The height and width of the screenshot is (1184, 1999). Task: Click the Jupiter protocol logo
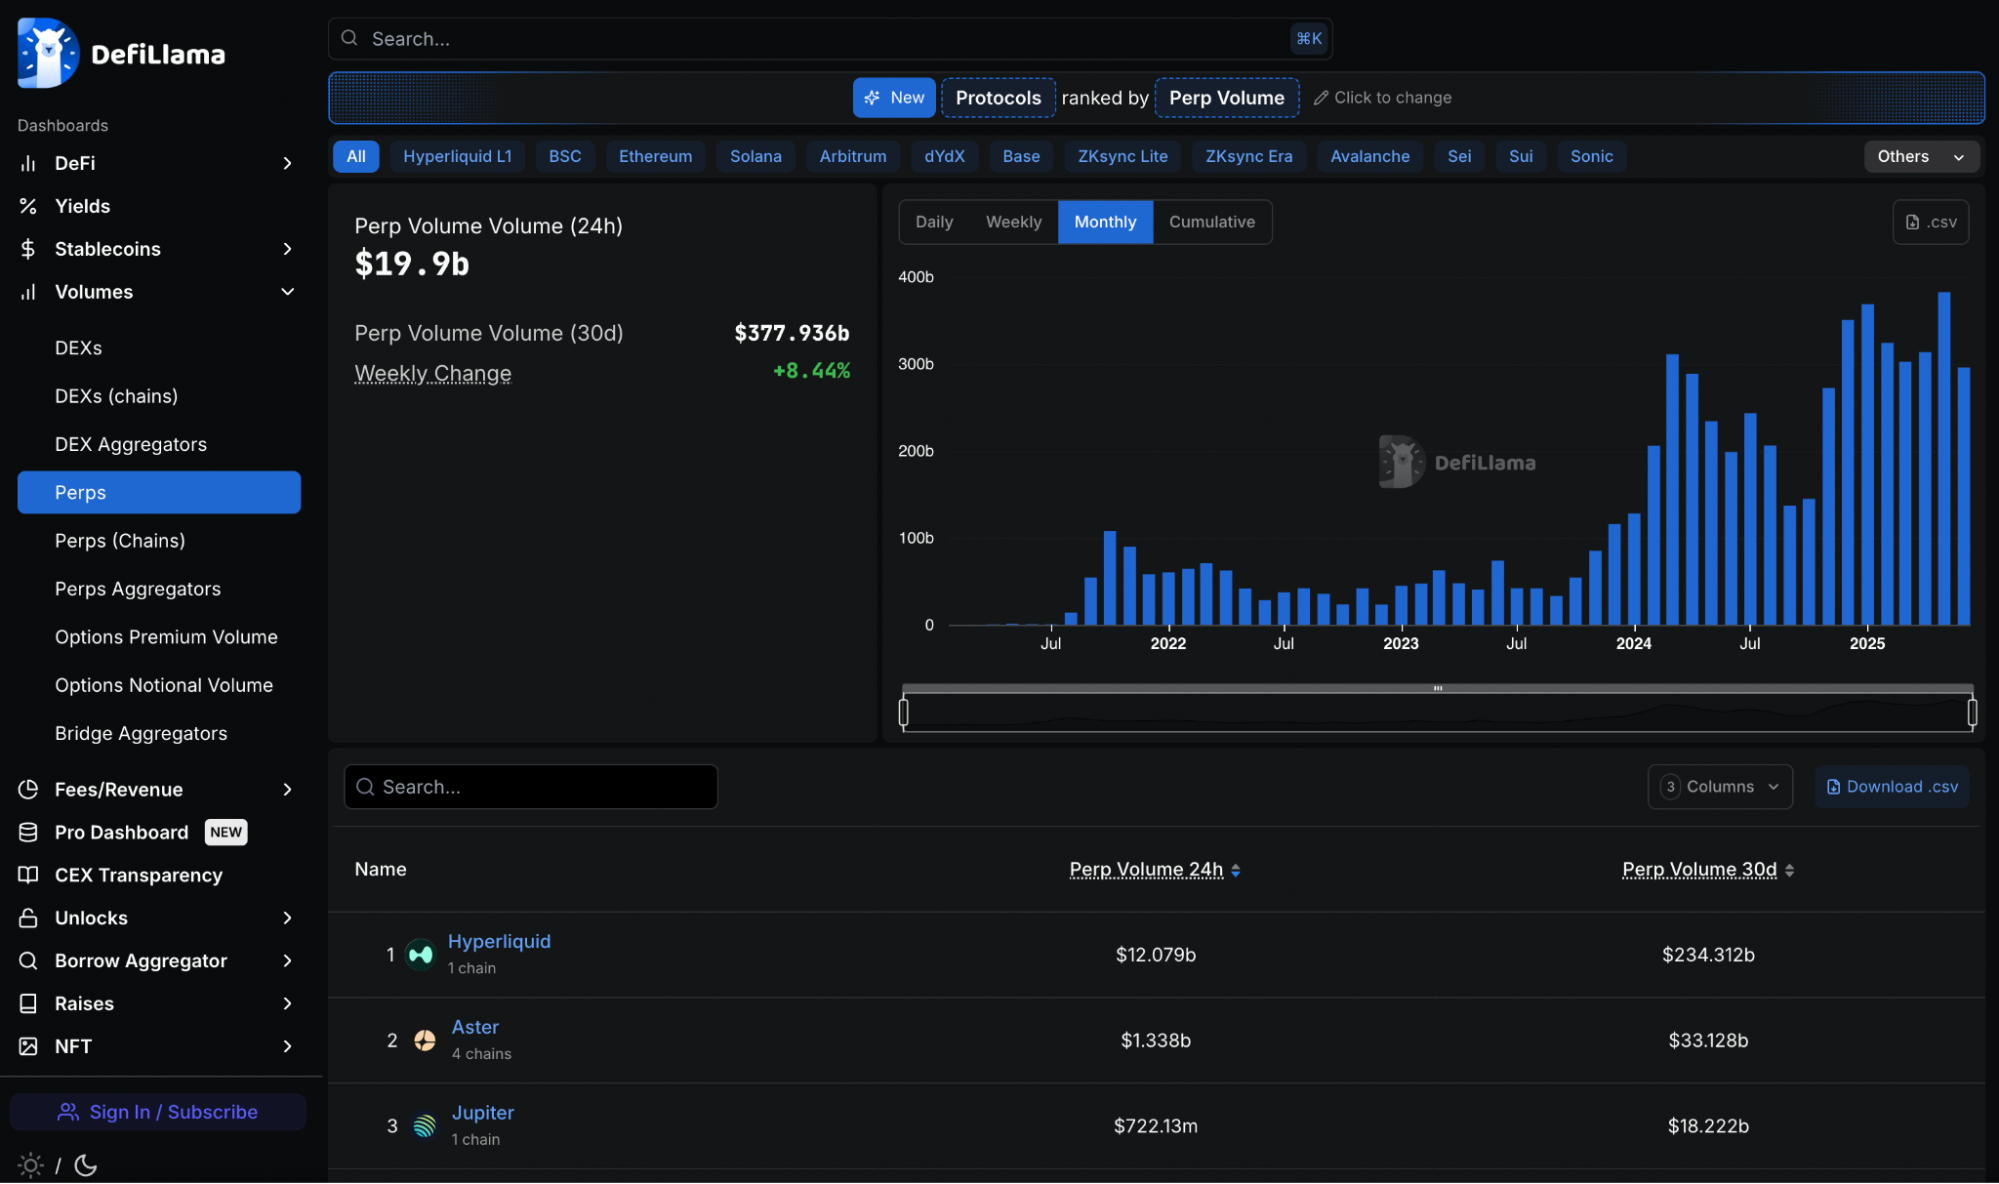pyautogui.click(x=425, y=1126)
